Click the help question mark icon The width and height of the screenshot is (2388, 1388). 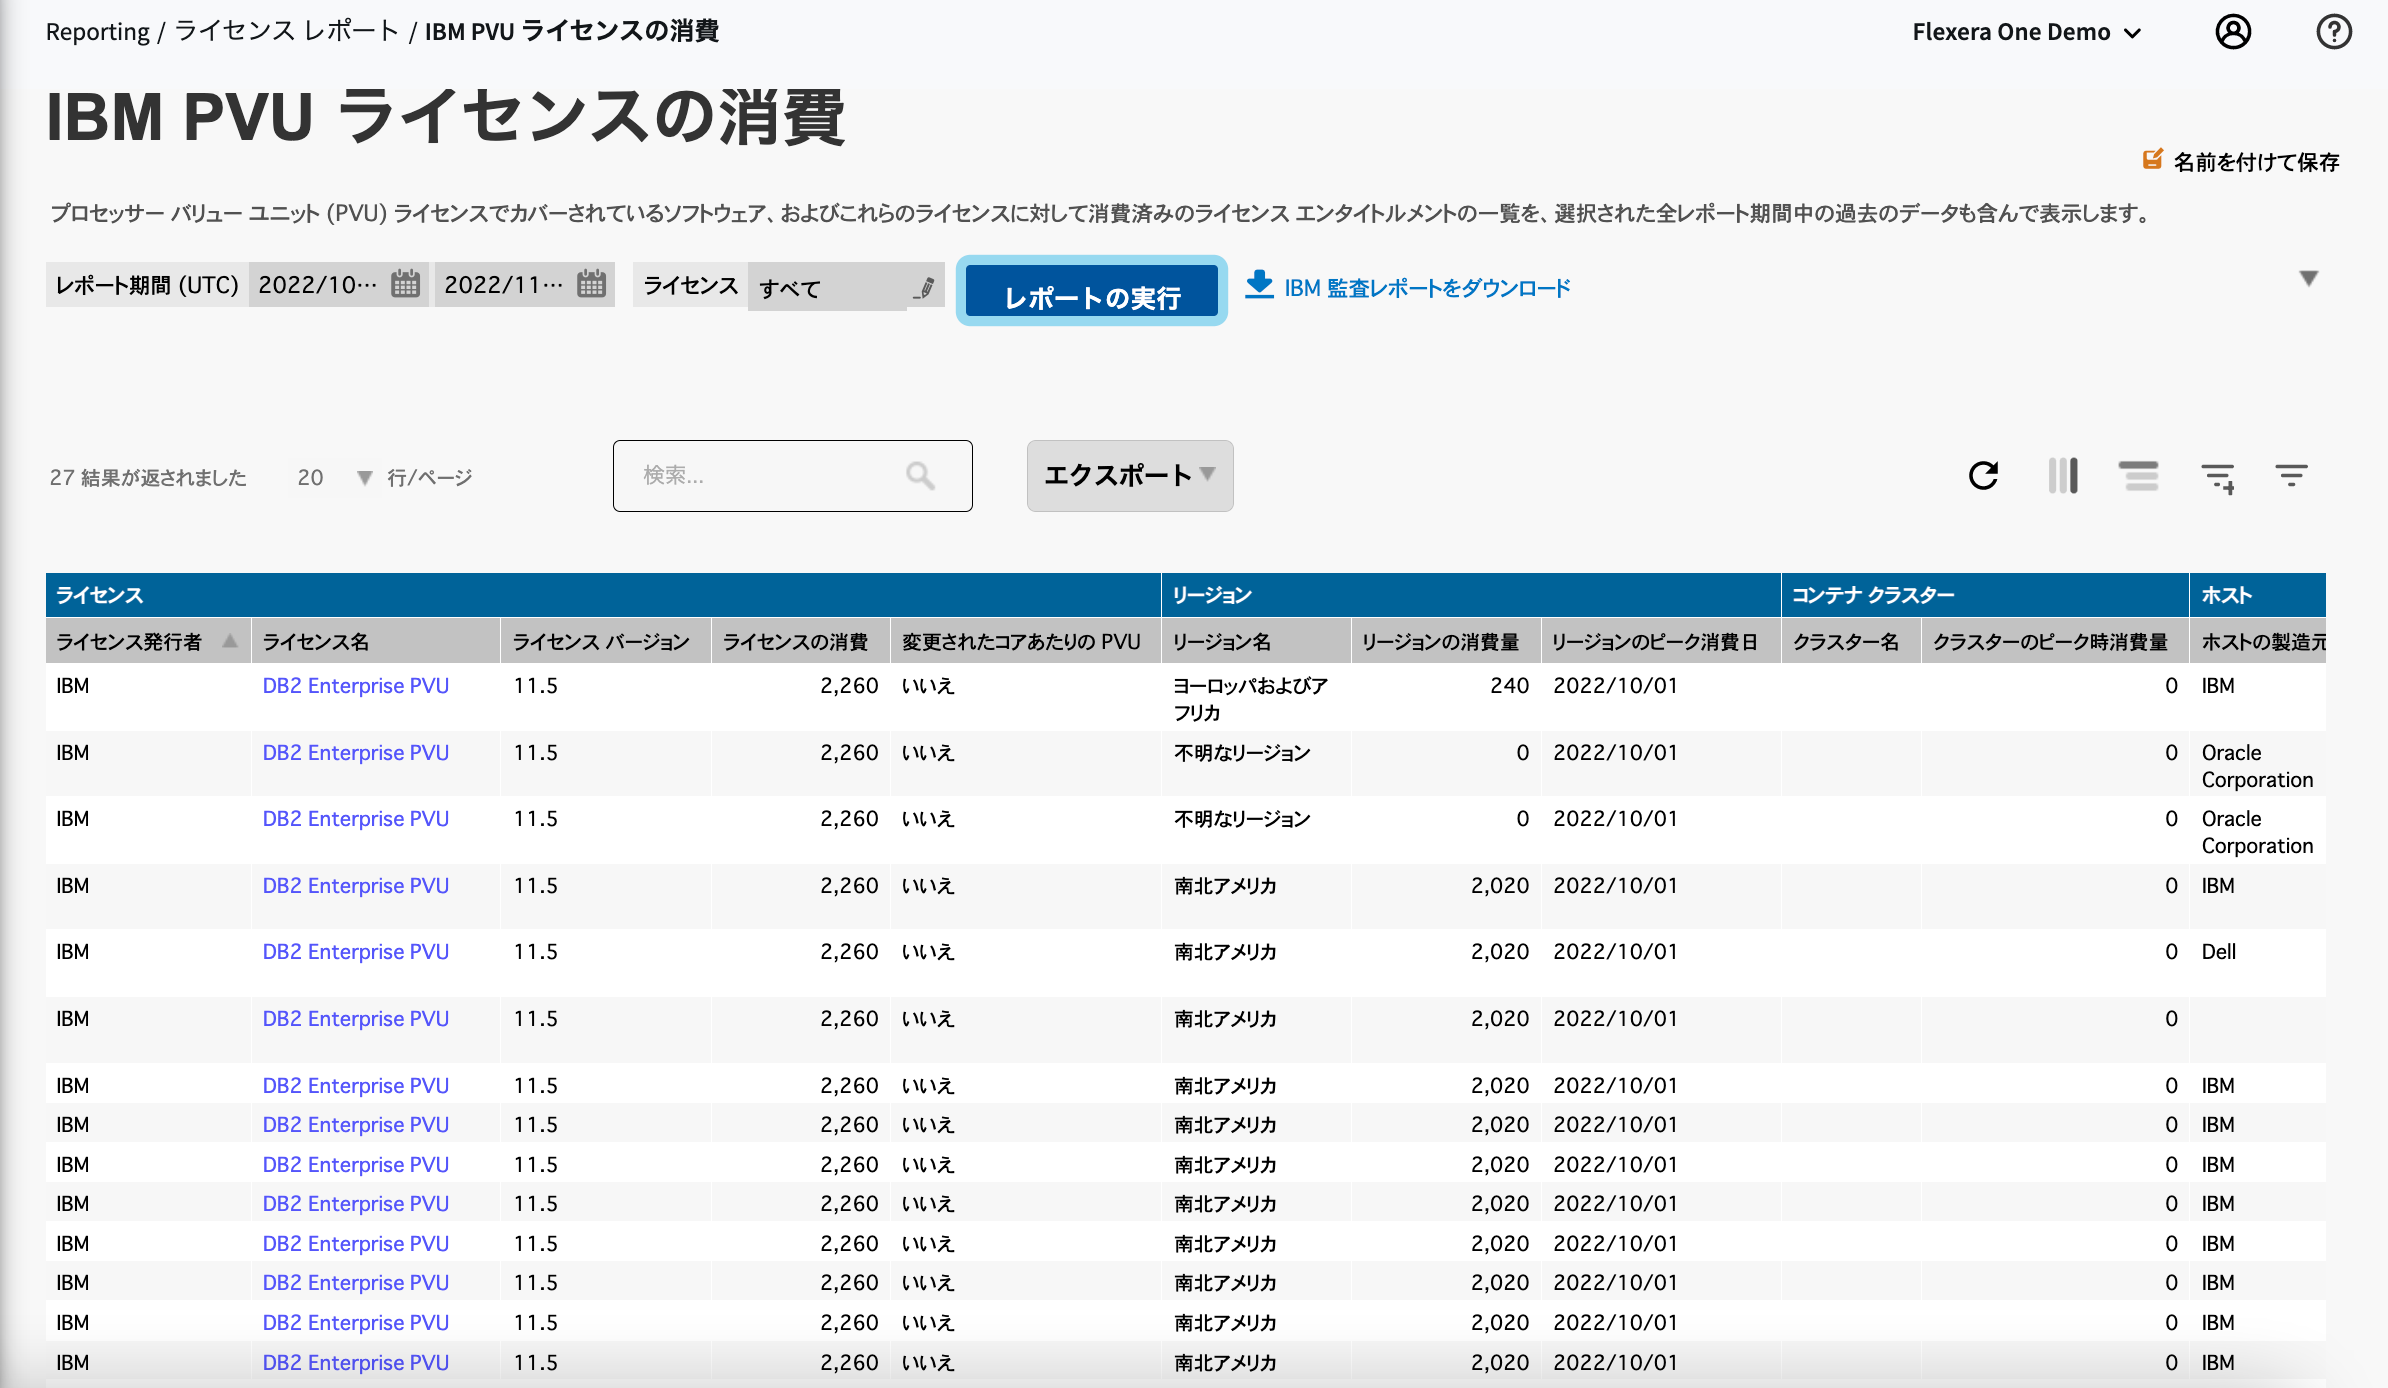pos(2334,31)
